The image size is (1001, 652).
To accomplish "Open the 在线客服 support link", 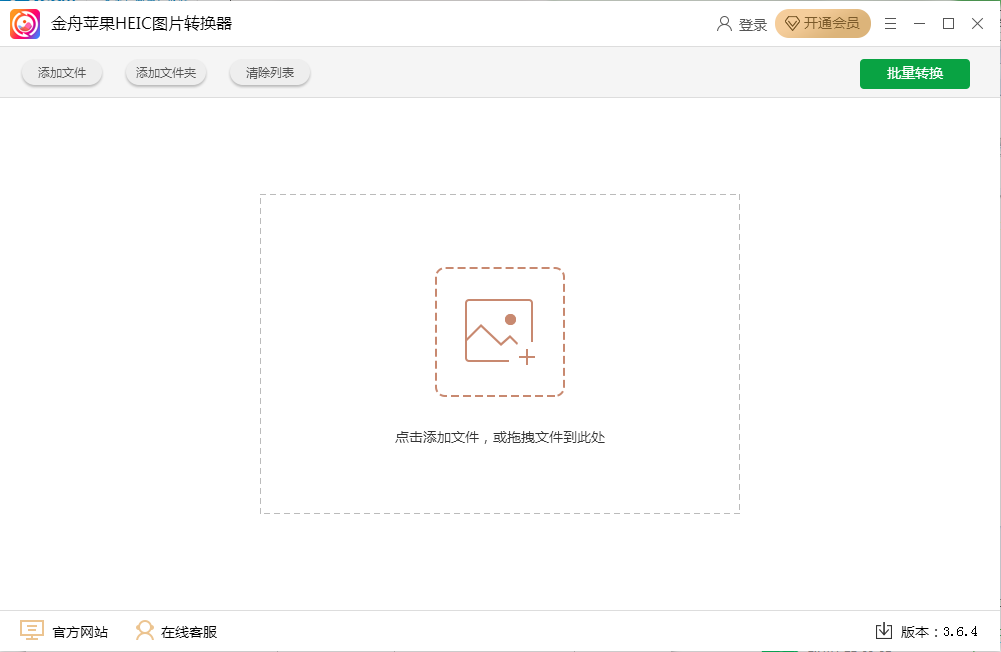I will pos(189,632).
